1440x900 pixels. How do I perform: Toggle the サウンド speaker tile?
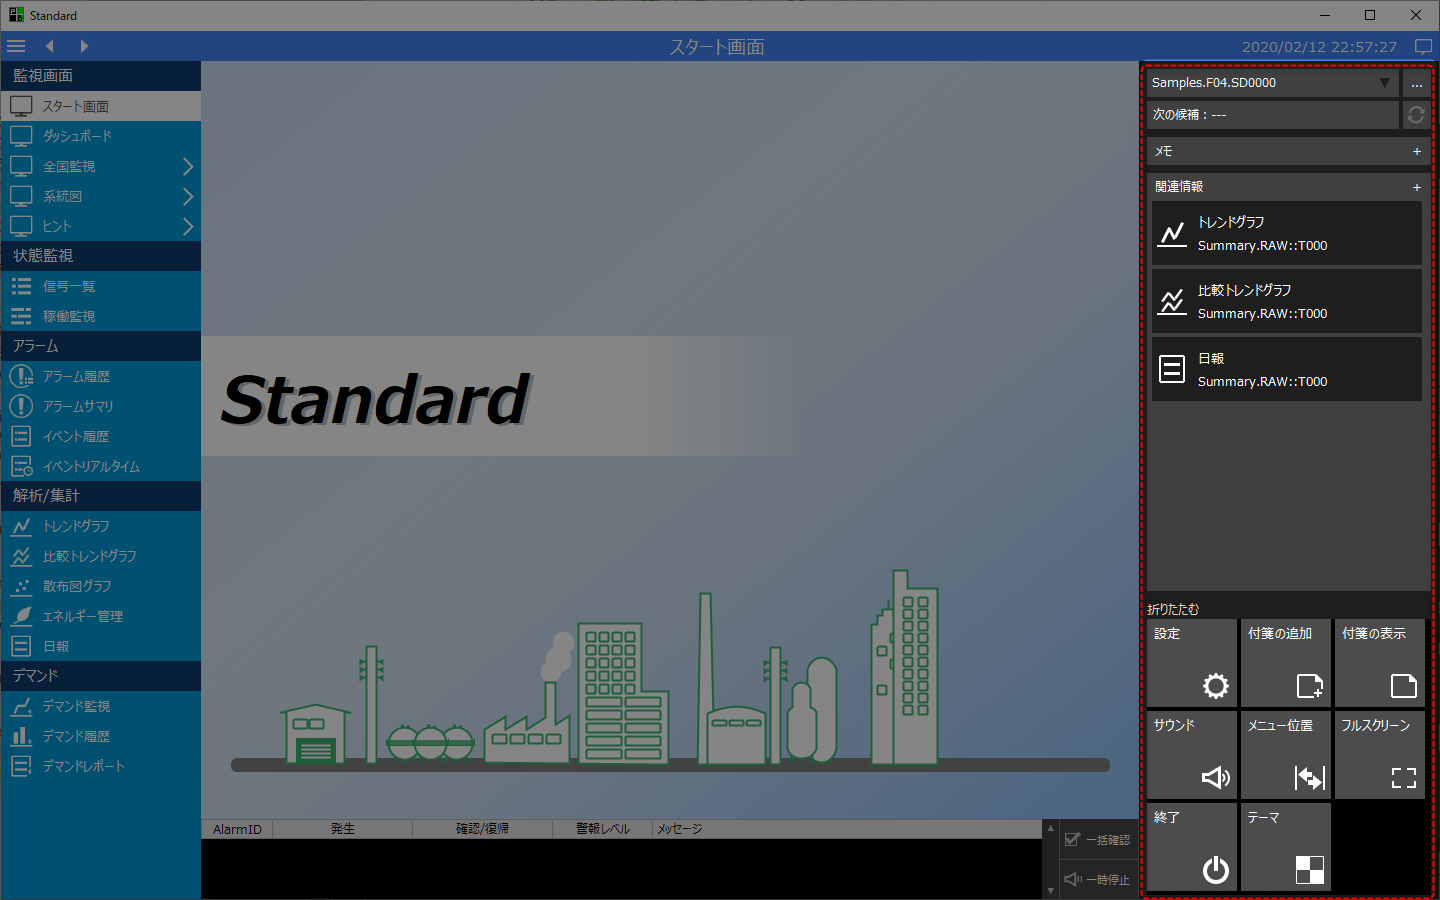(x=1191, y=755)
